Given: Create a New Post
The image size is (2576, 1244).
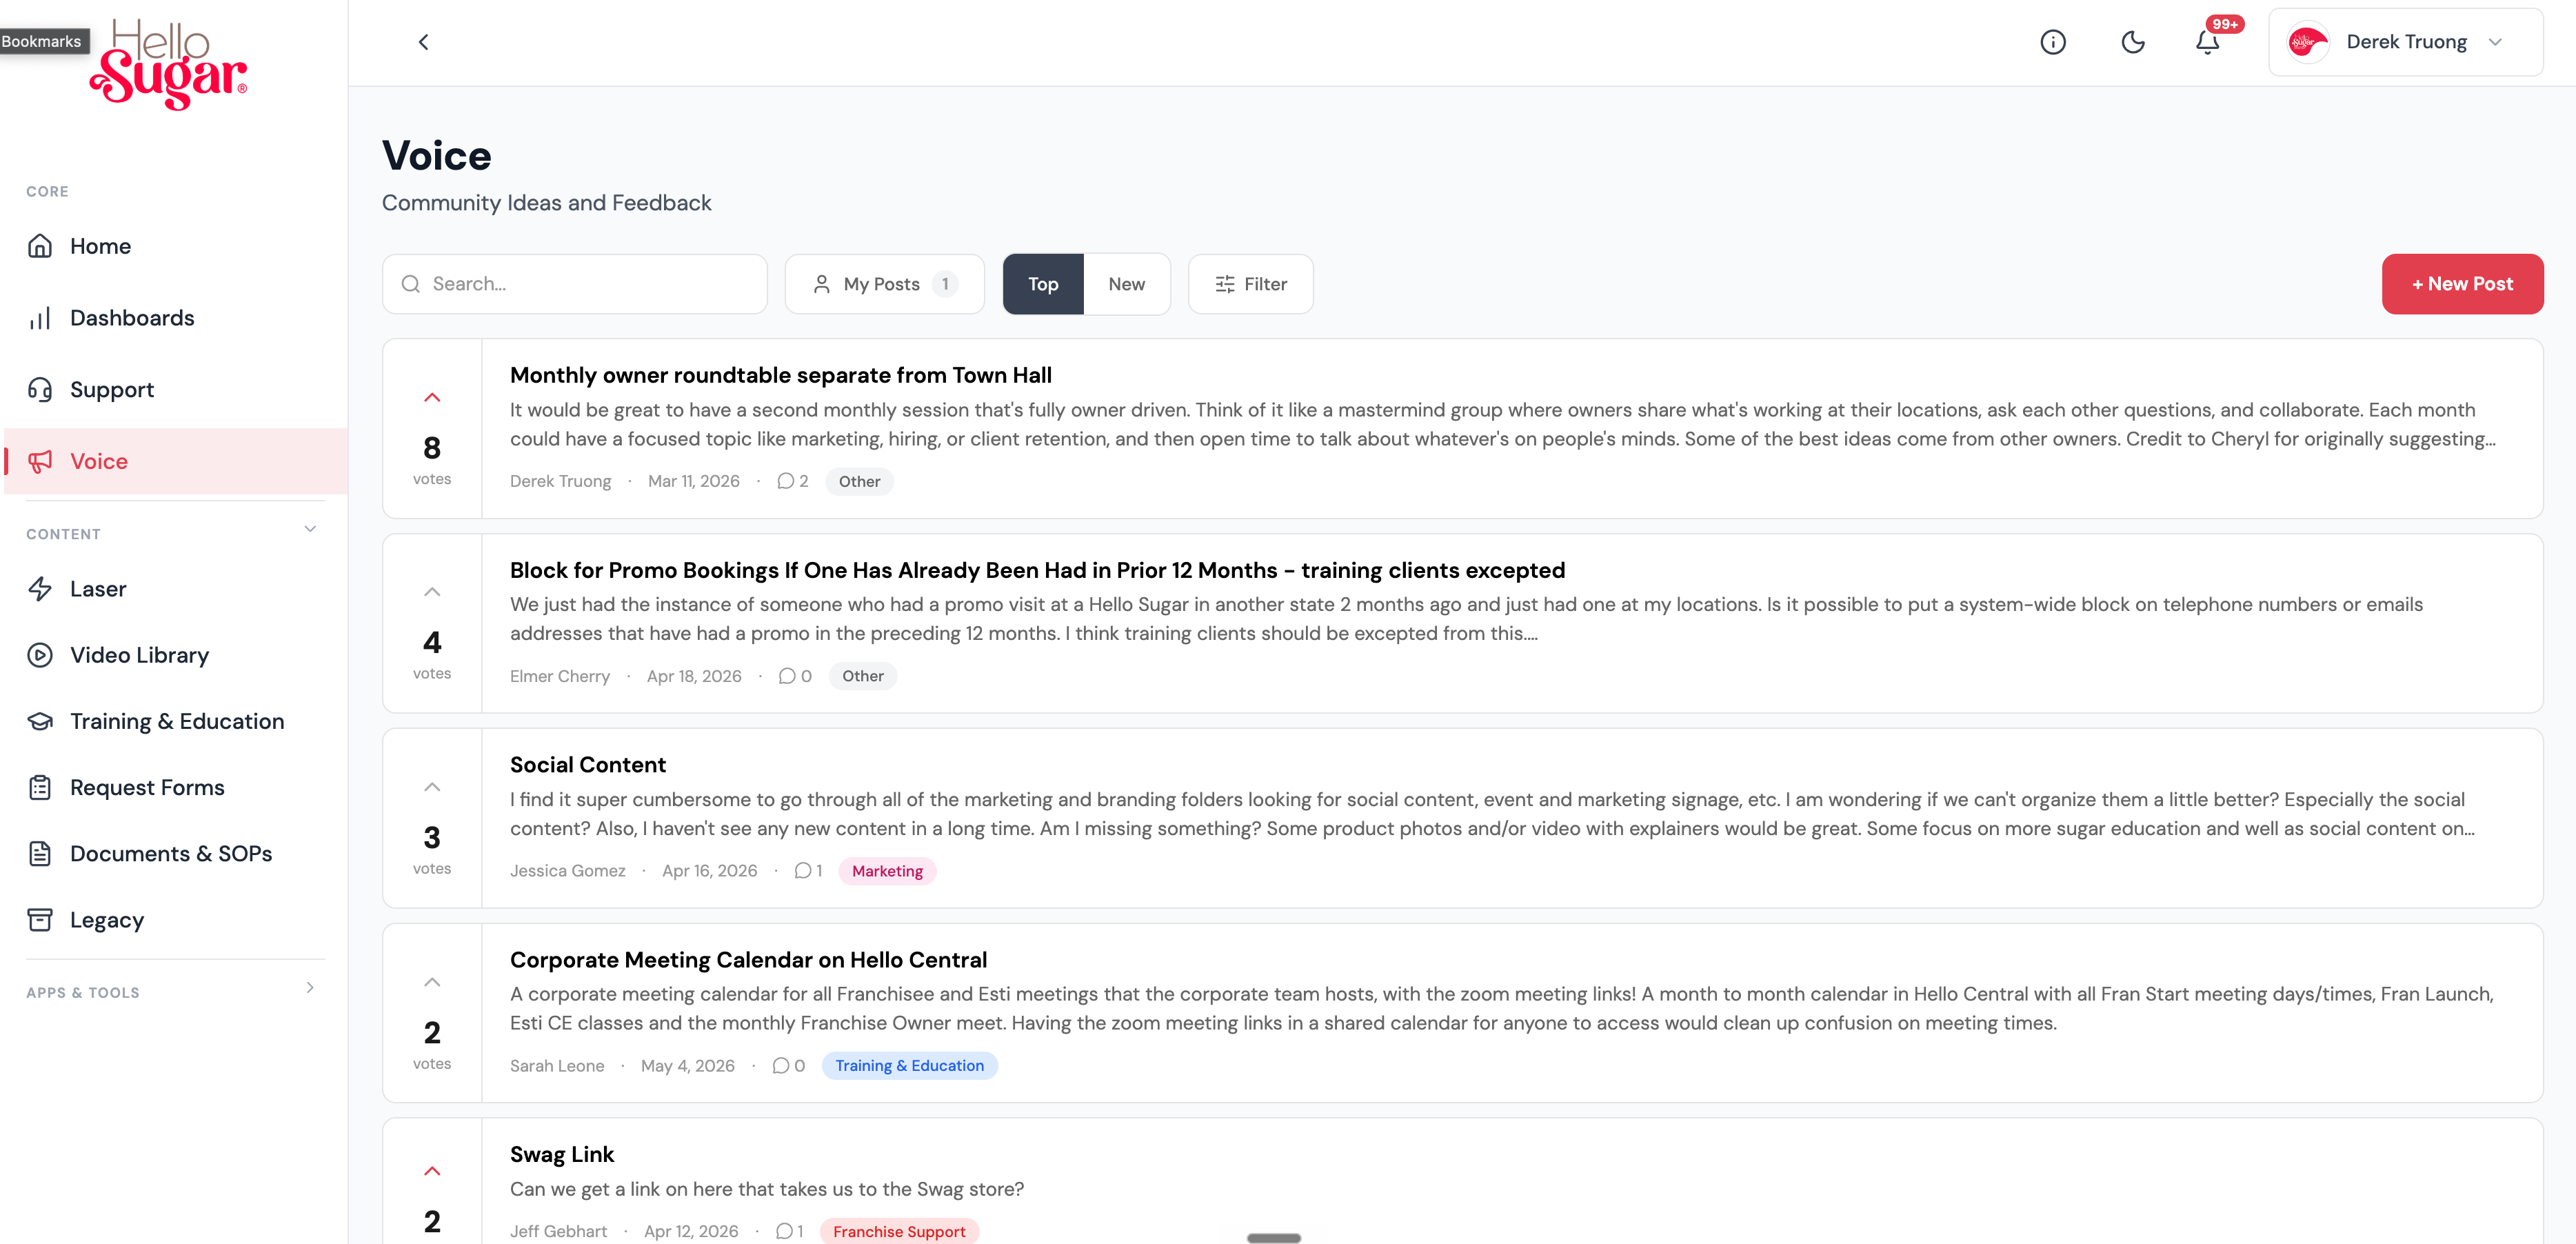Looking at the screenshot, I should click(2462, 284).
